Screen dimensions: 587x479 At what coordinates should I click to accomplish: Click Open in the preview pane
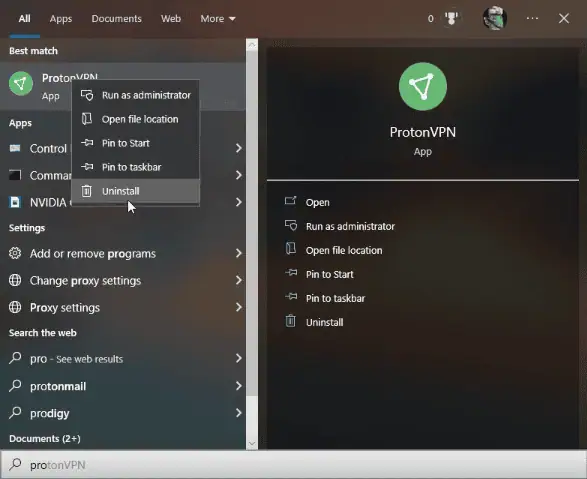tap(317, 202)
